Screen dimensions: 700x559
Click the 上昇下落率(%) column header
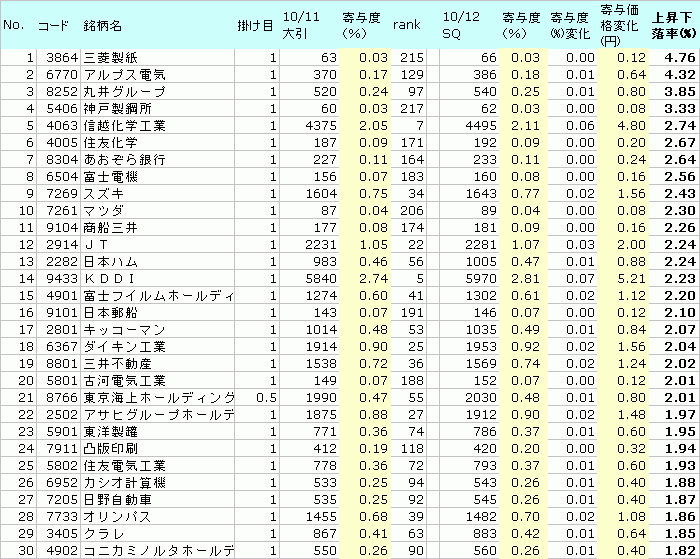pos(673,25)
